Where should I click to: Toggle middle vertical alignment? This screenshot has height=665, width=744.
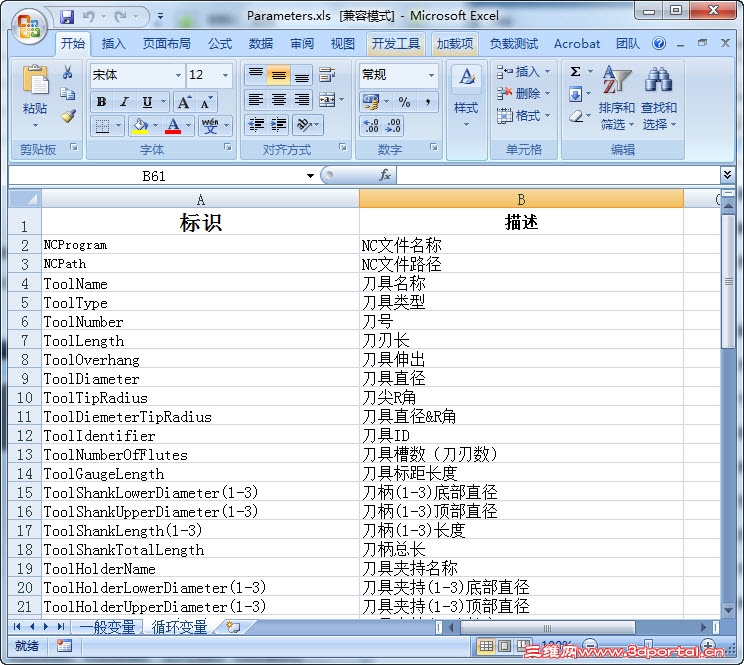tap(279, 74)
